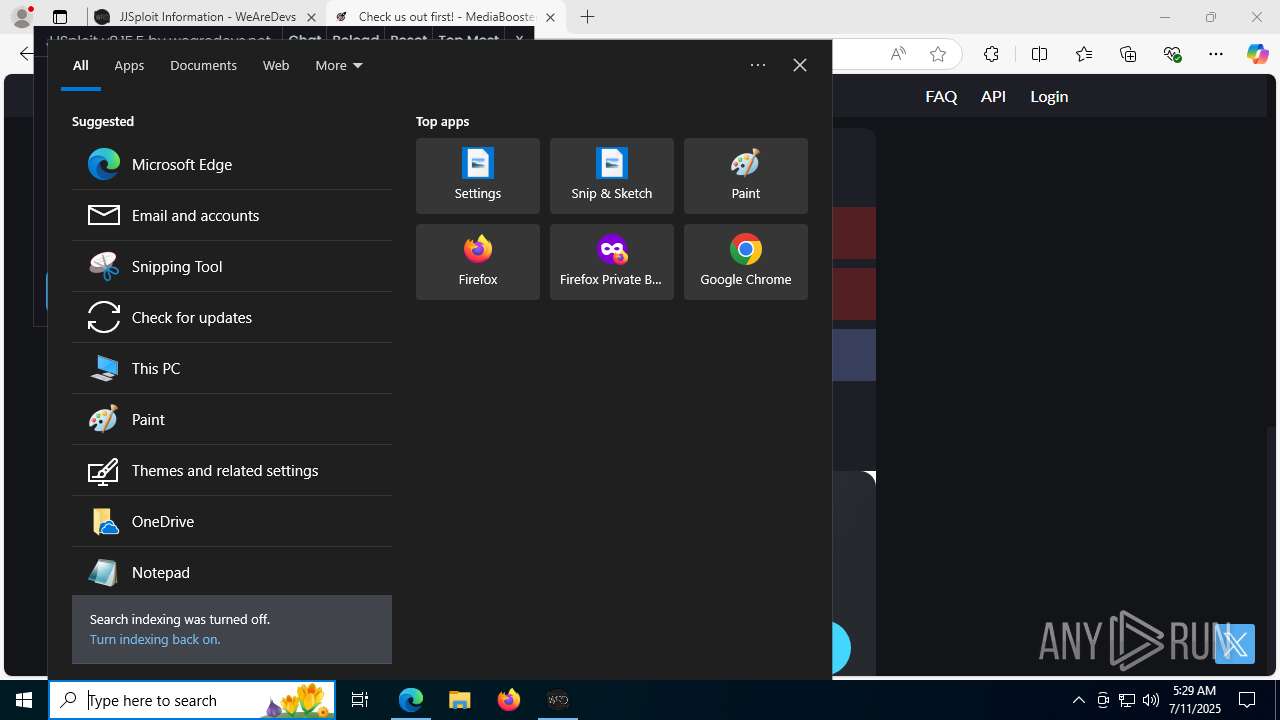This screenshot has width=1280, height=720.
Task: Open the Edge profile icon
Action: coord(21,17)
